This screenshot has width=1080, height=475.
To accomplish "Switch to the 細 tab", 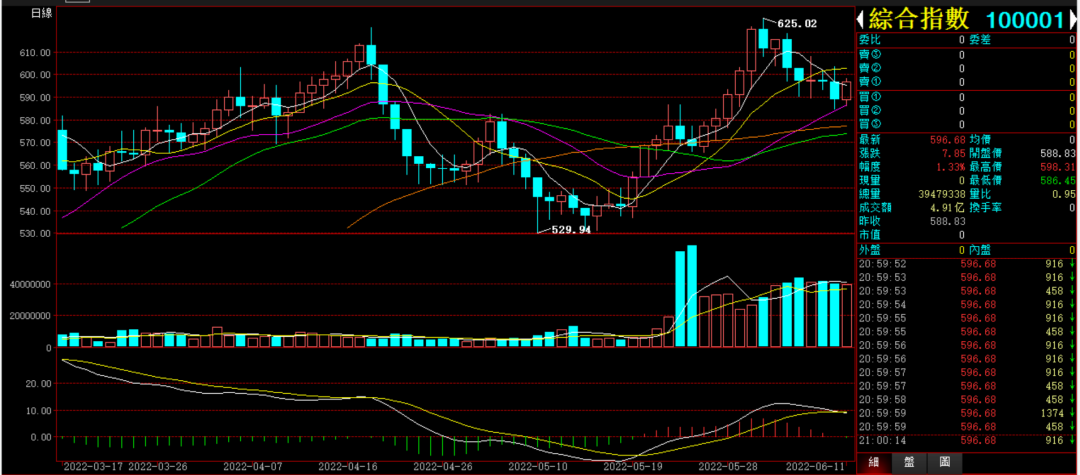I will (x=874, y=462).
